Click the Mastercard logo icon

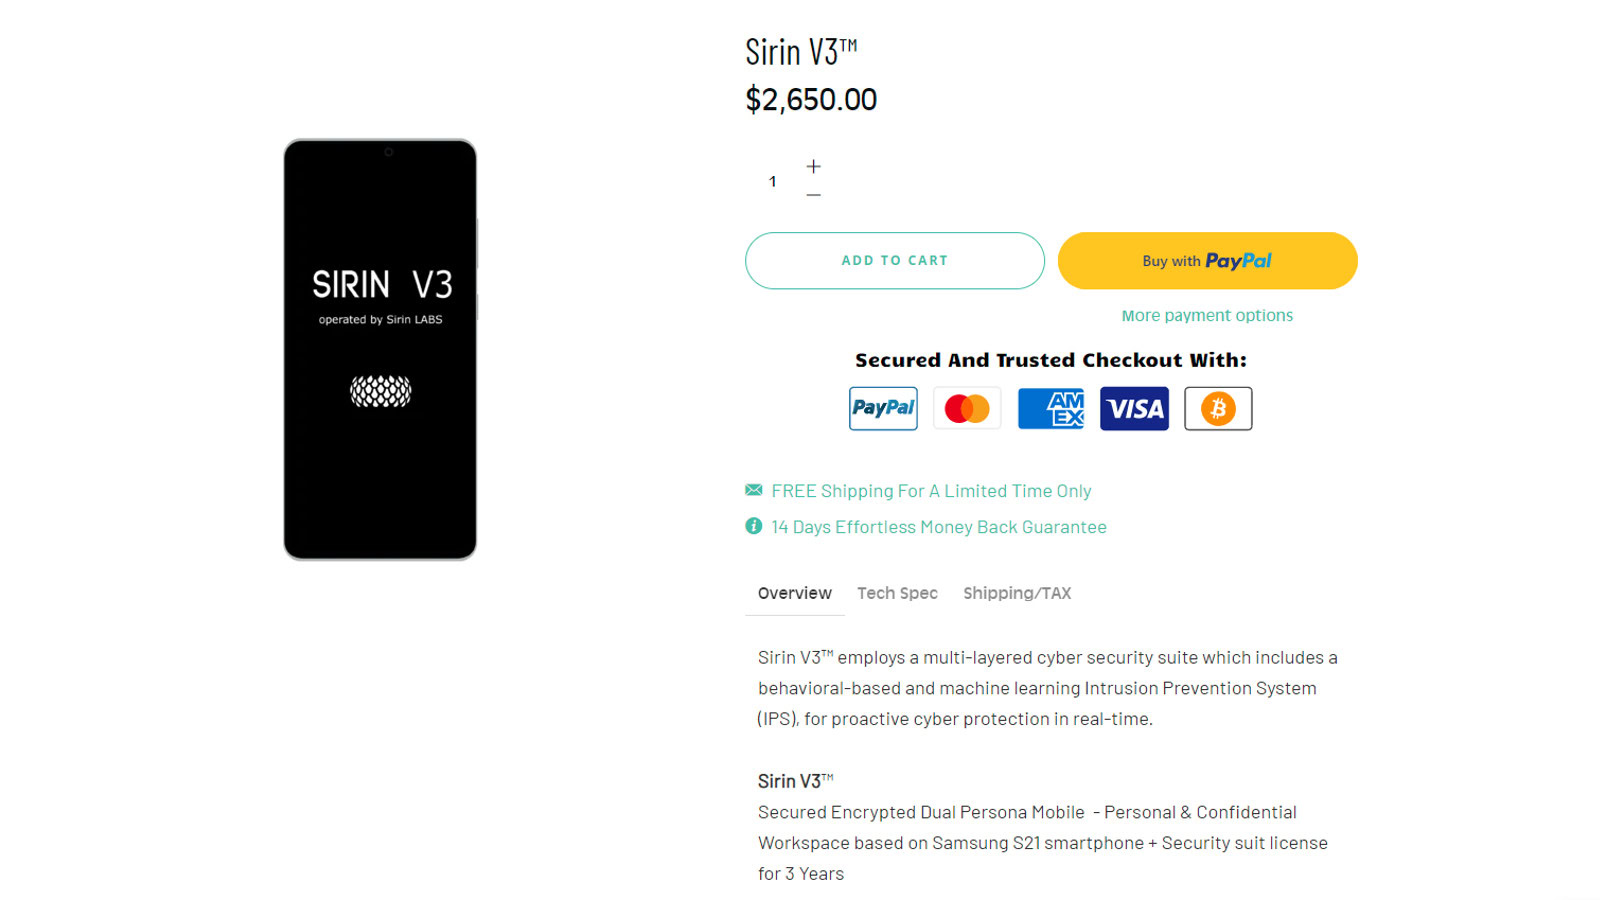967,408
